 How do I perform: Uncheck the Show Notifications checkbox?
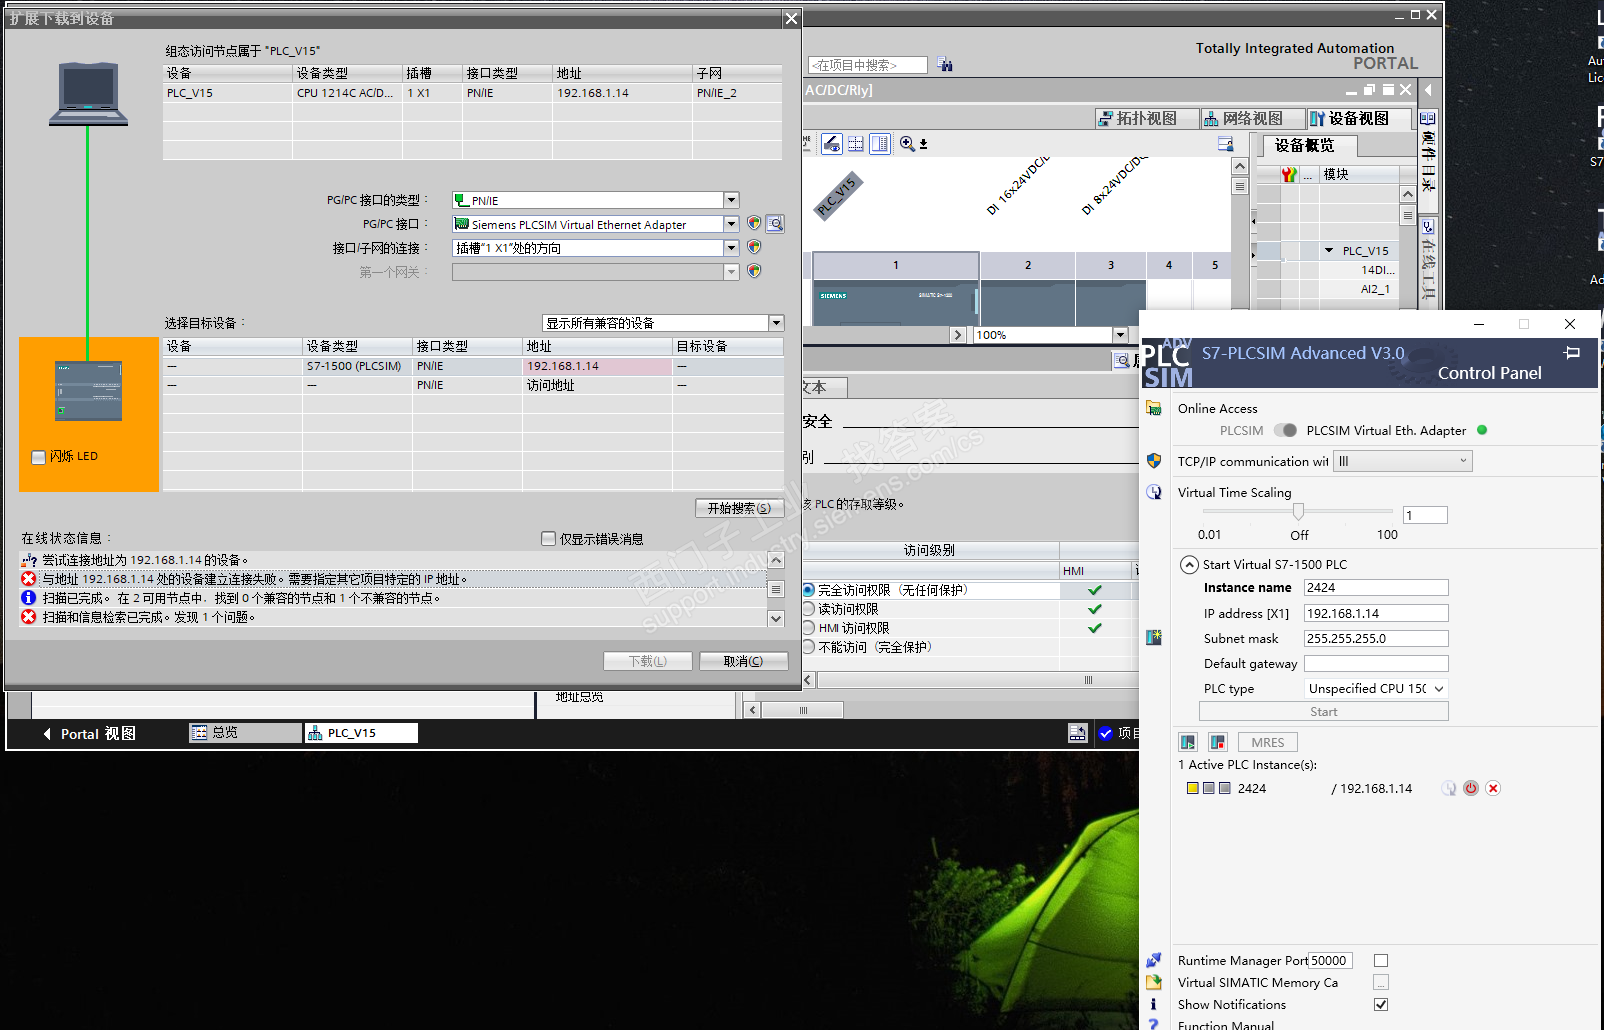click(1381, 1004)
